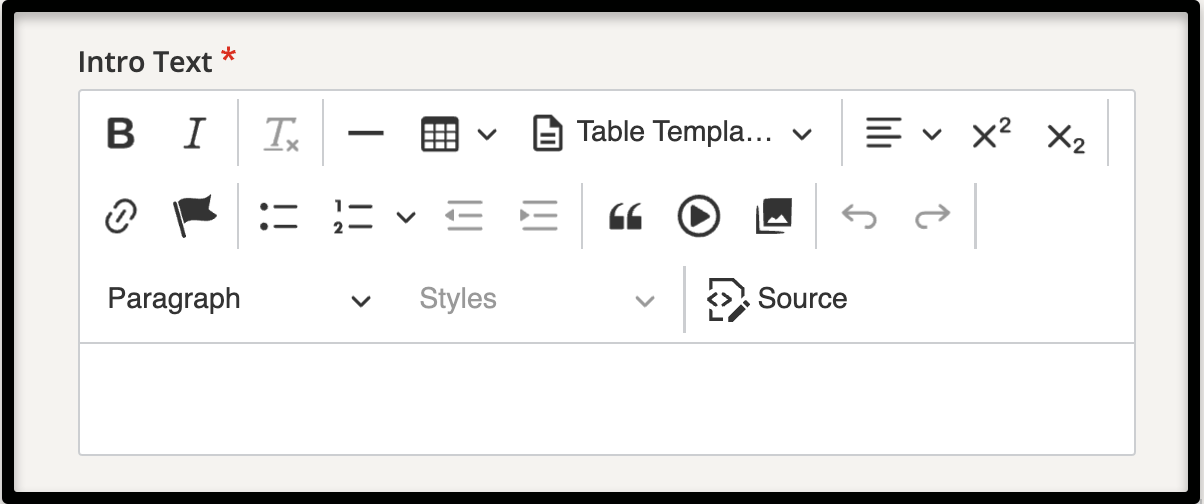Expand the table options arrow

(487, 134)
